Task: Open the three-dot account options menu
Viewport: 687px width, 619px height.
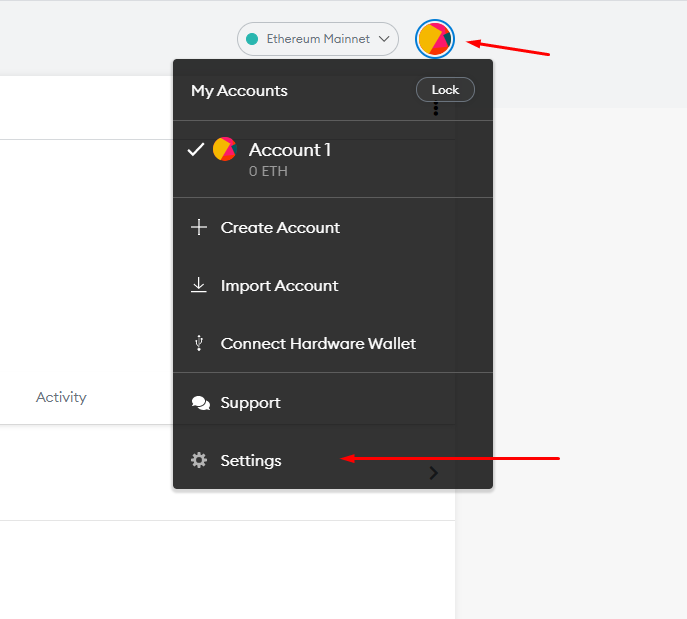Action: [436, 108]
